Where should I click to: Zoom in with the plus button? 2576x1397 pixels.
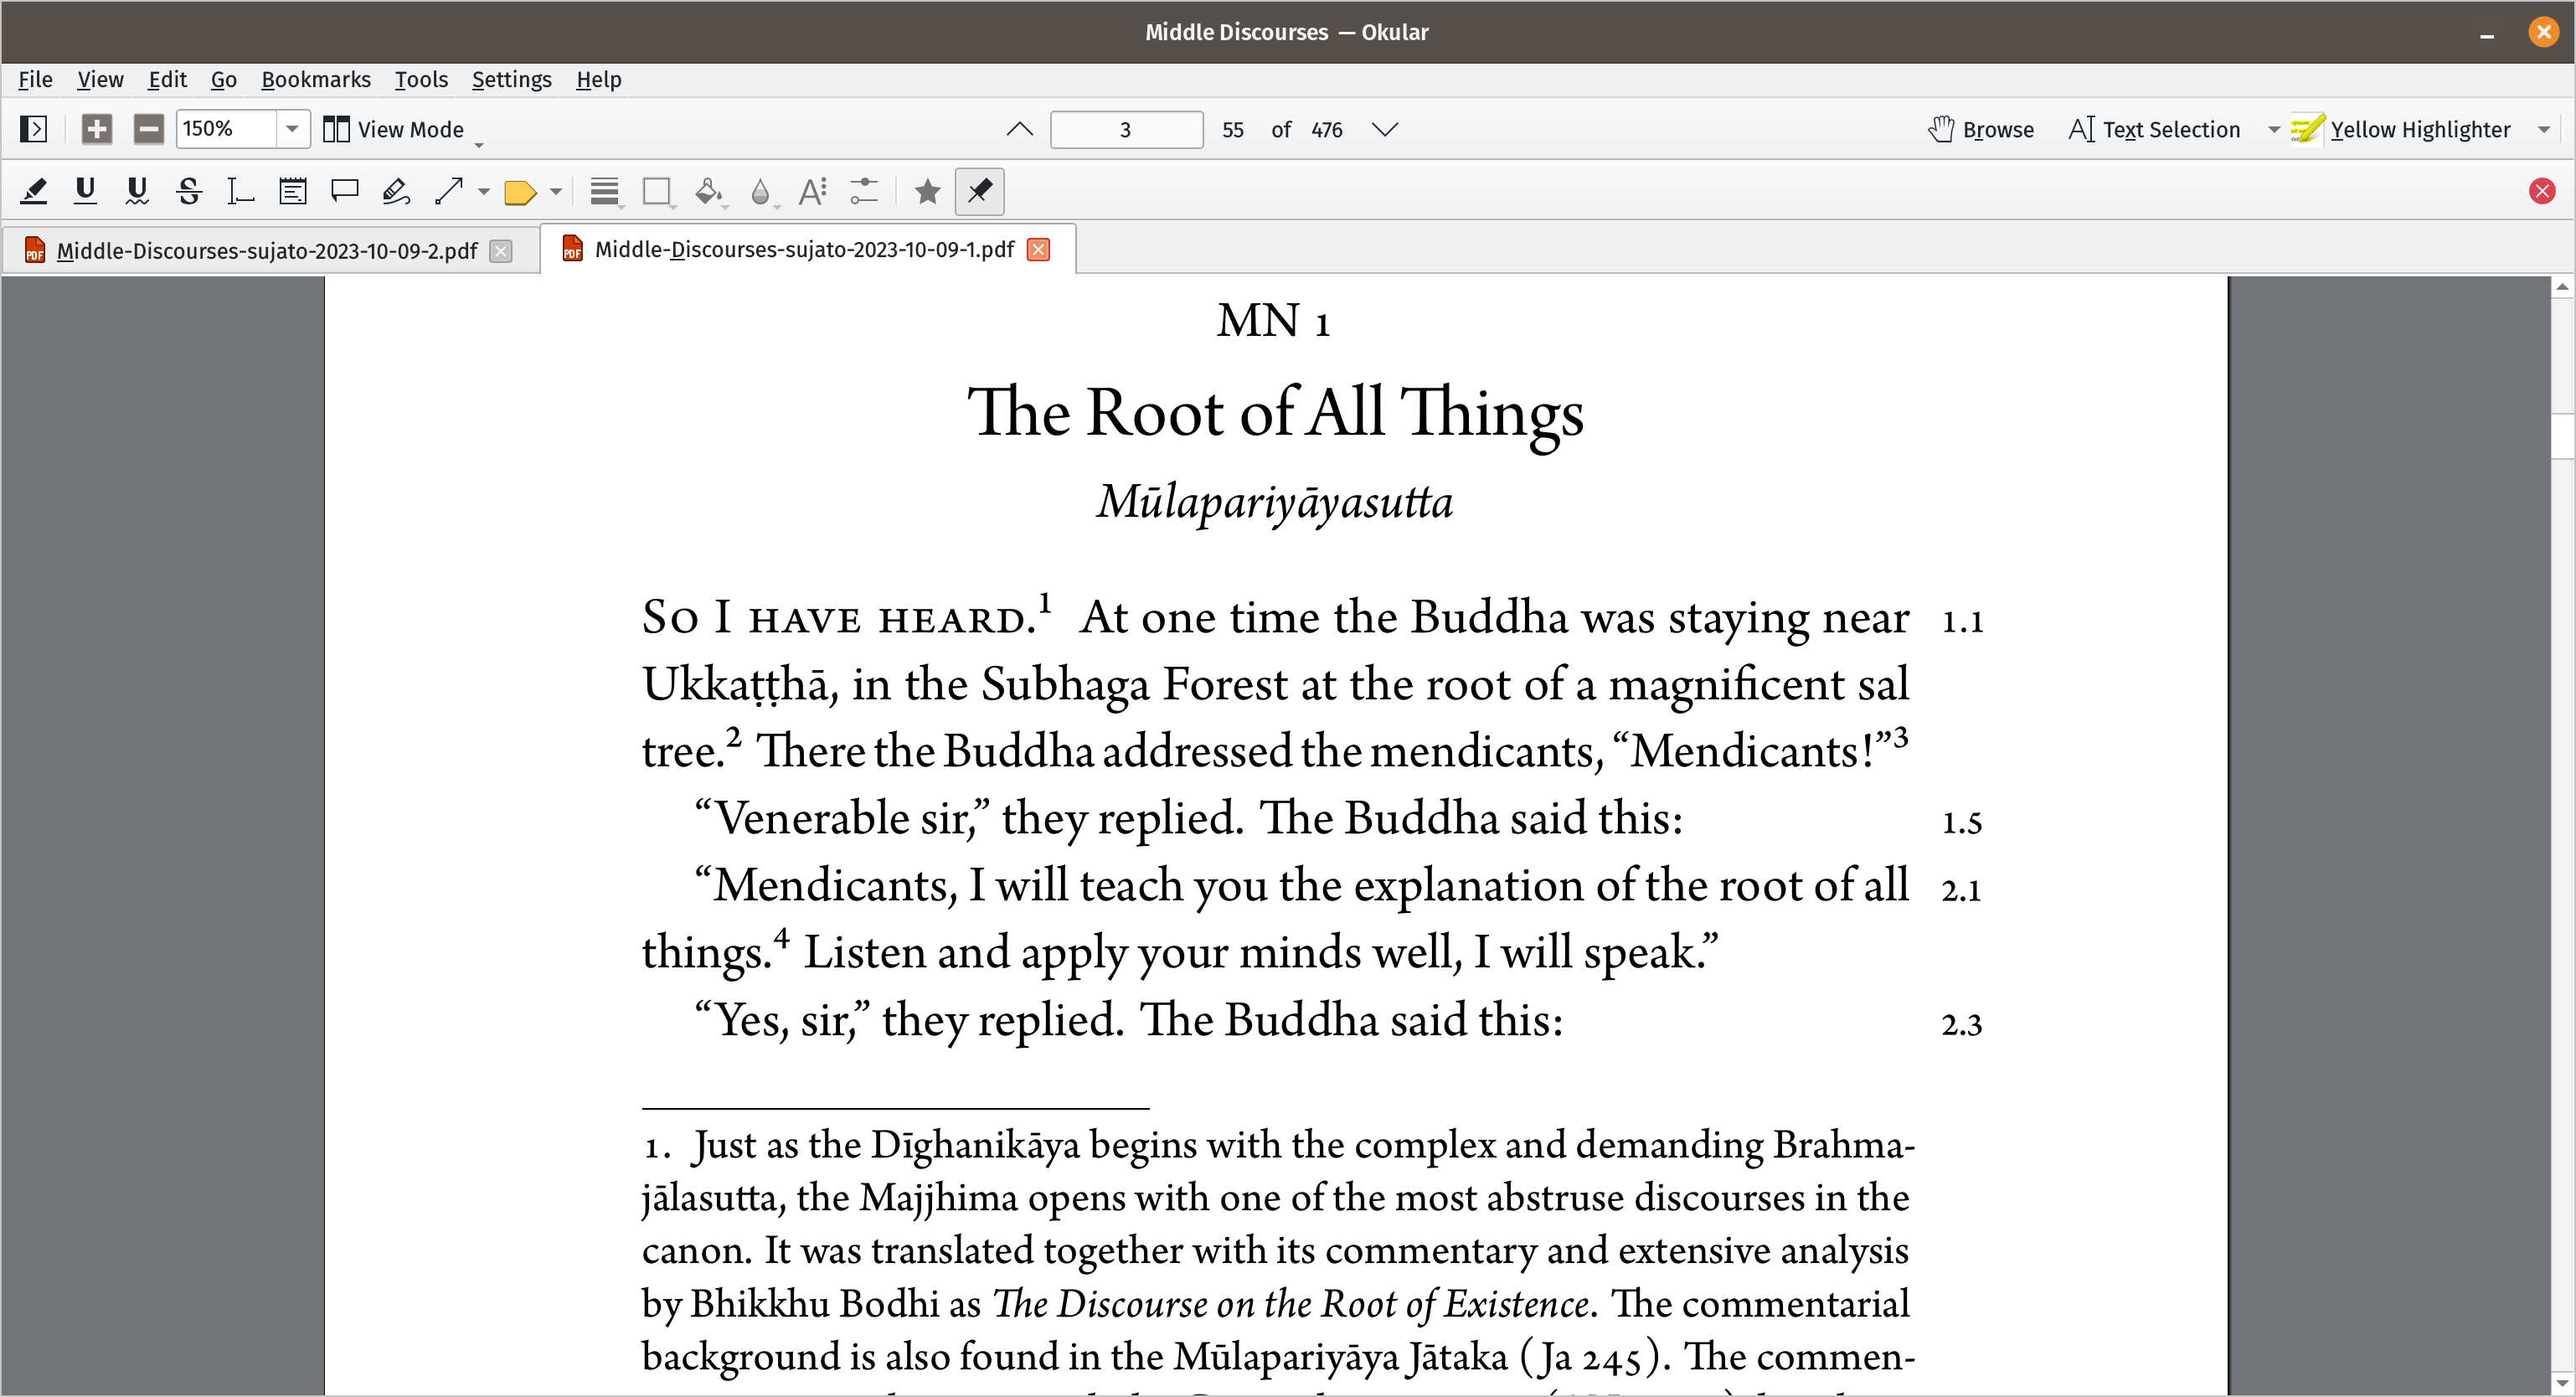[96, 129]
